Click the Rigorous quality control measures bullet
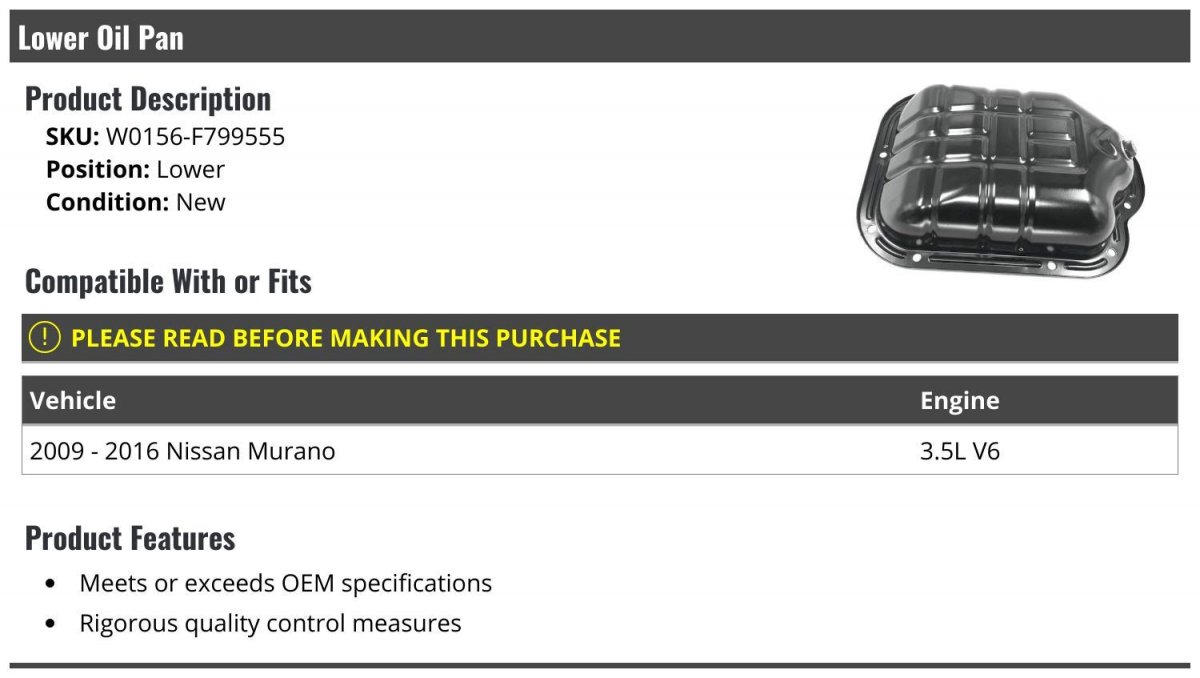 pos(271,624)
